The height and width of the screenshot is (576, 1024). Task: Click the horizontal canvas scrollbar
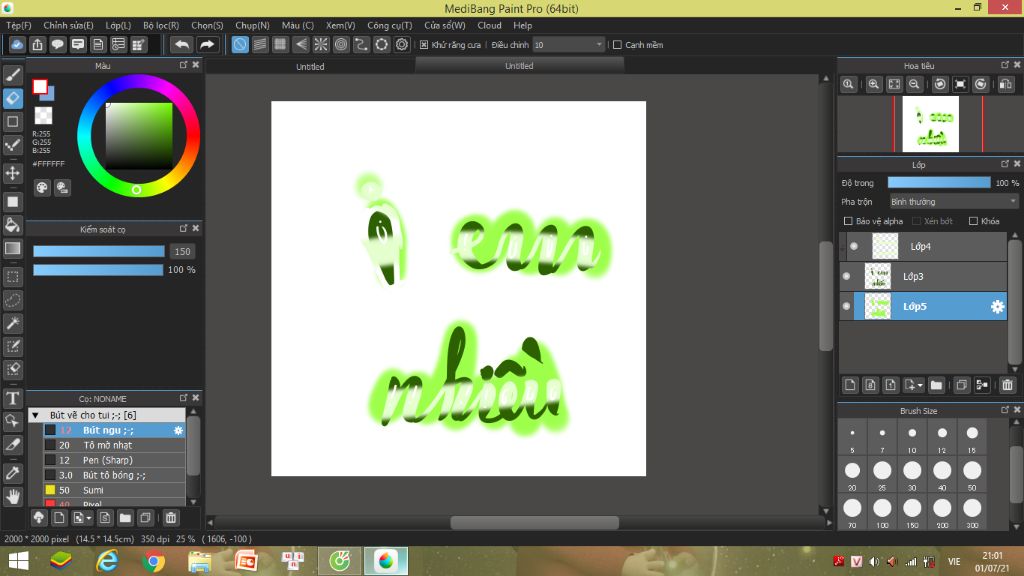click(x=534, y=522)
